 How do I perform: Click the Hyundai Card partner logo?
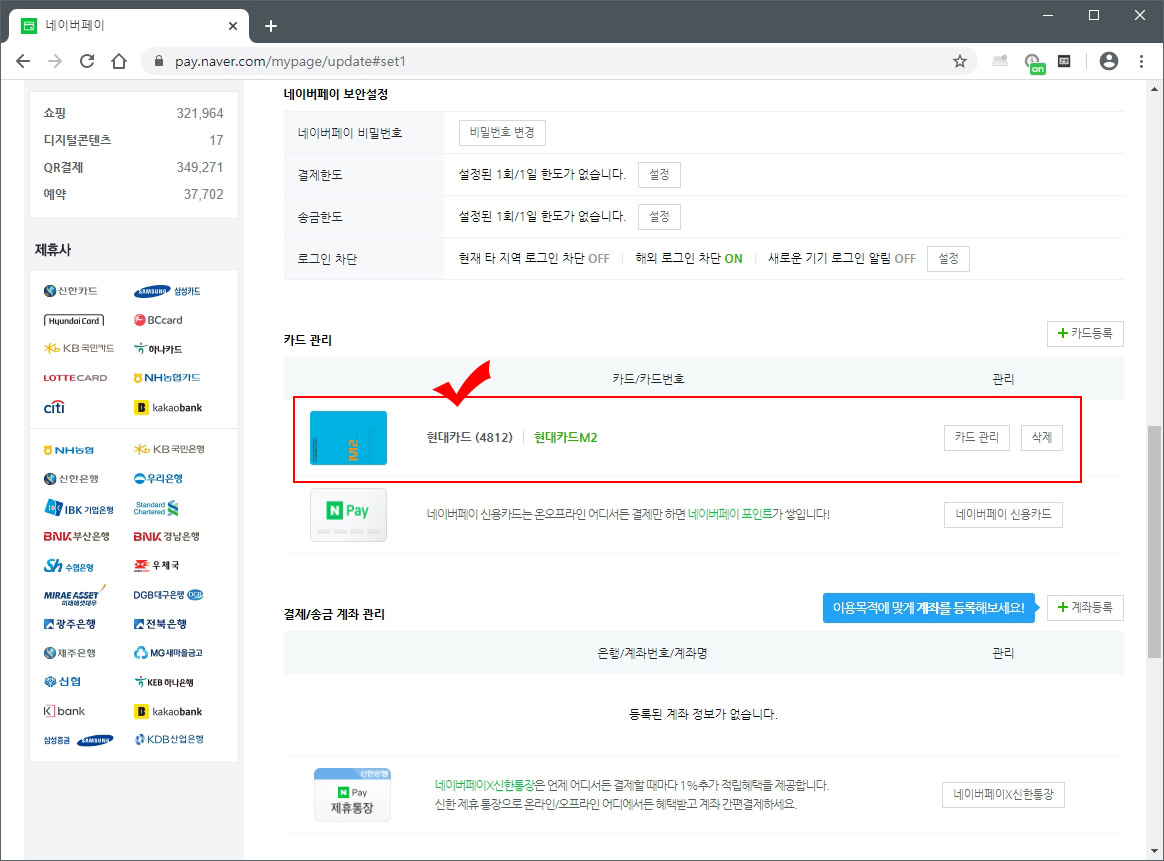(x=74, y=321)
